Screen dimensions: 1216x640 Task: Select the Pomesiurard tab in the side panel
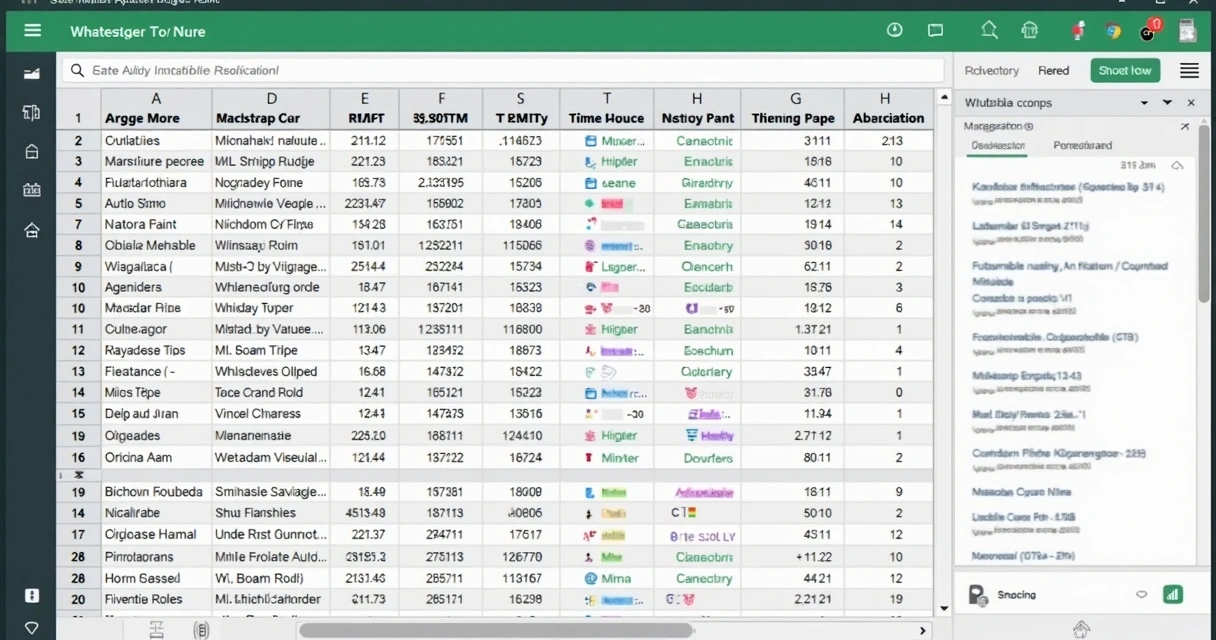[x=1083, y=146]
